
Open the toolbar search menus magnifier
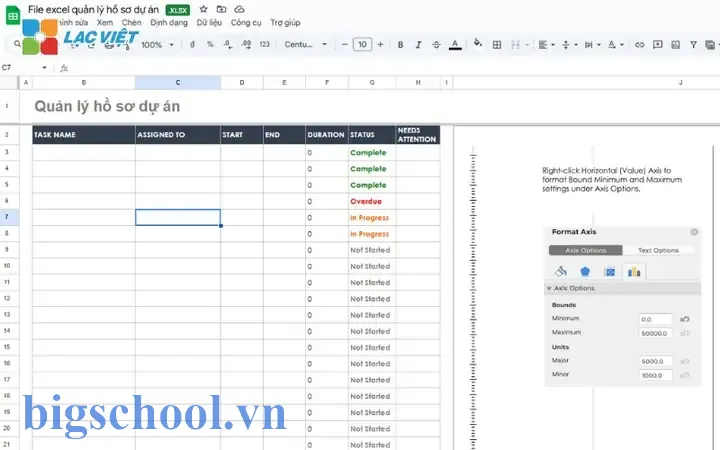17,44
